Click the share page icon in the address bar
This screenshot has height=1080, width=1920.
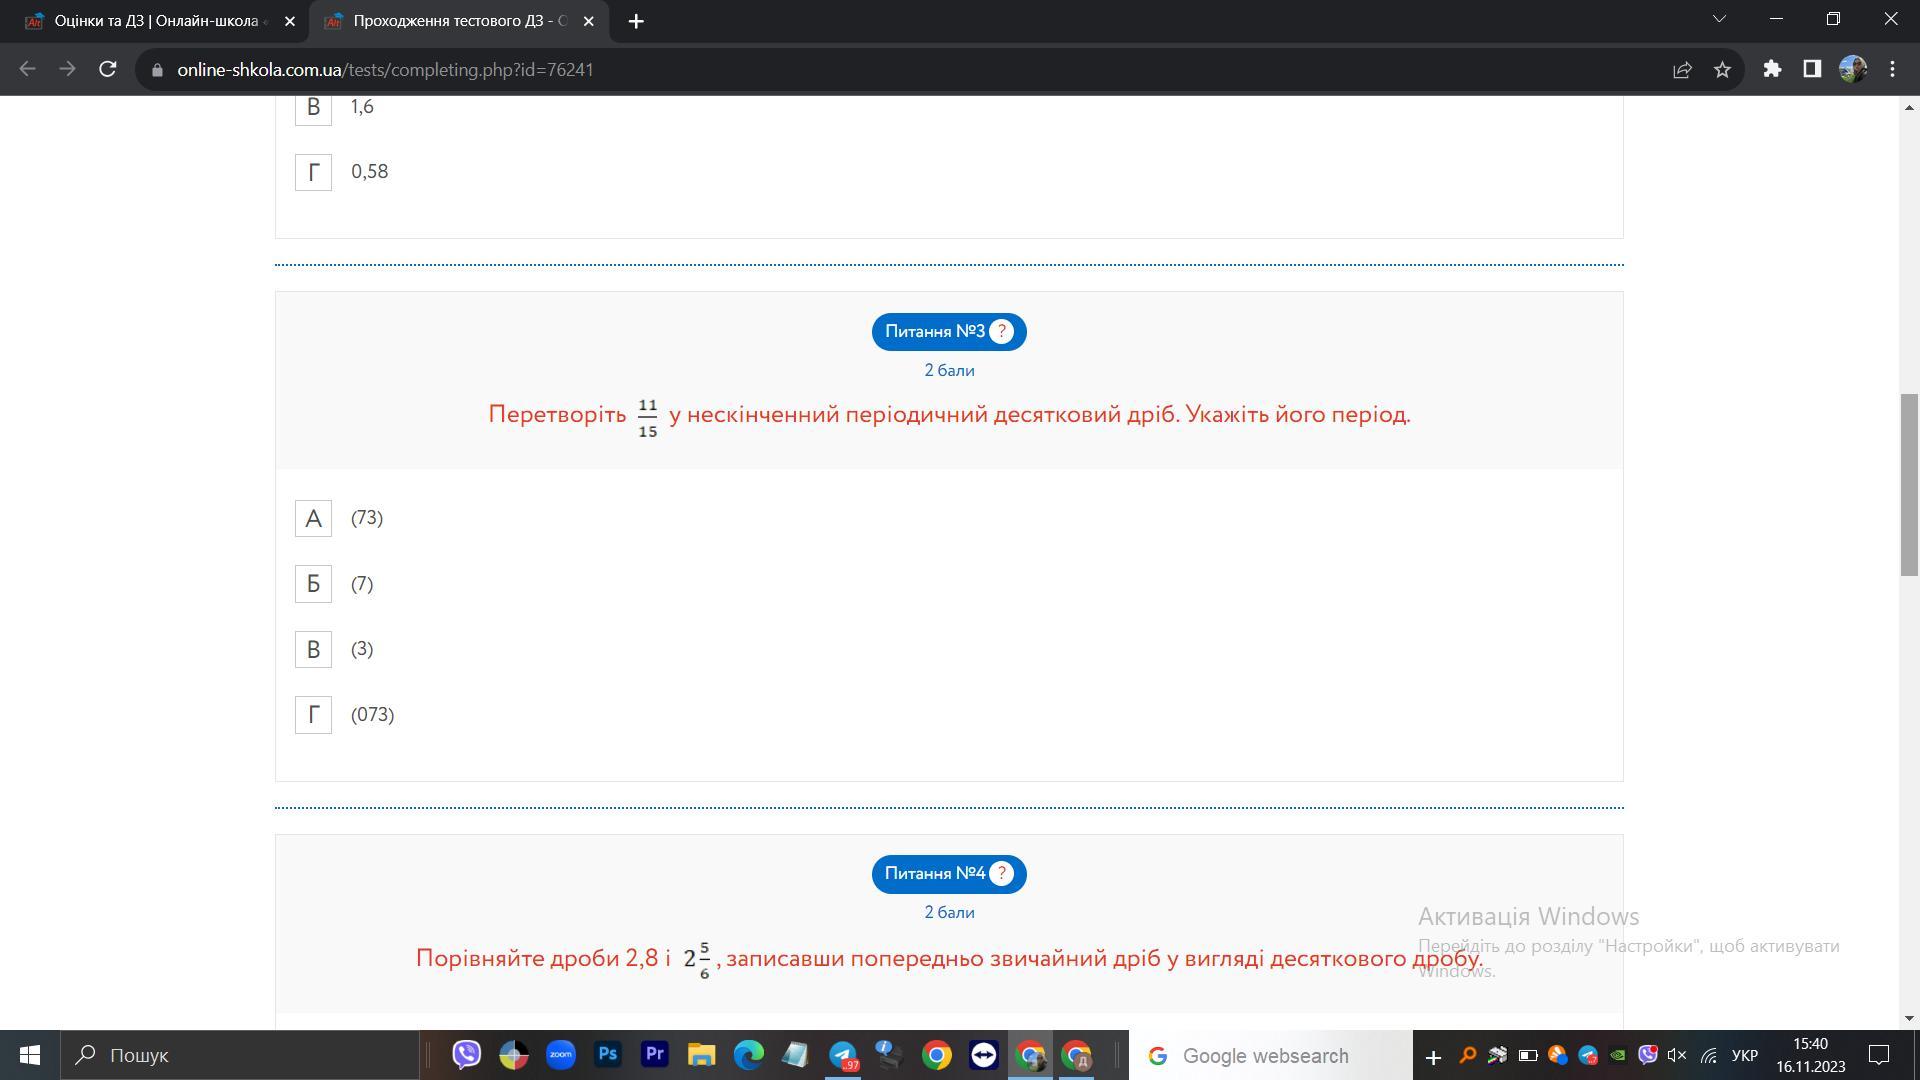tap(1682, 70)
